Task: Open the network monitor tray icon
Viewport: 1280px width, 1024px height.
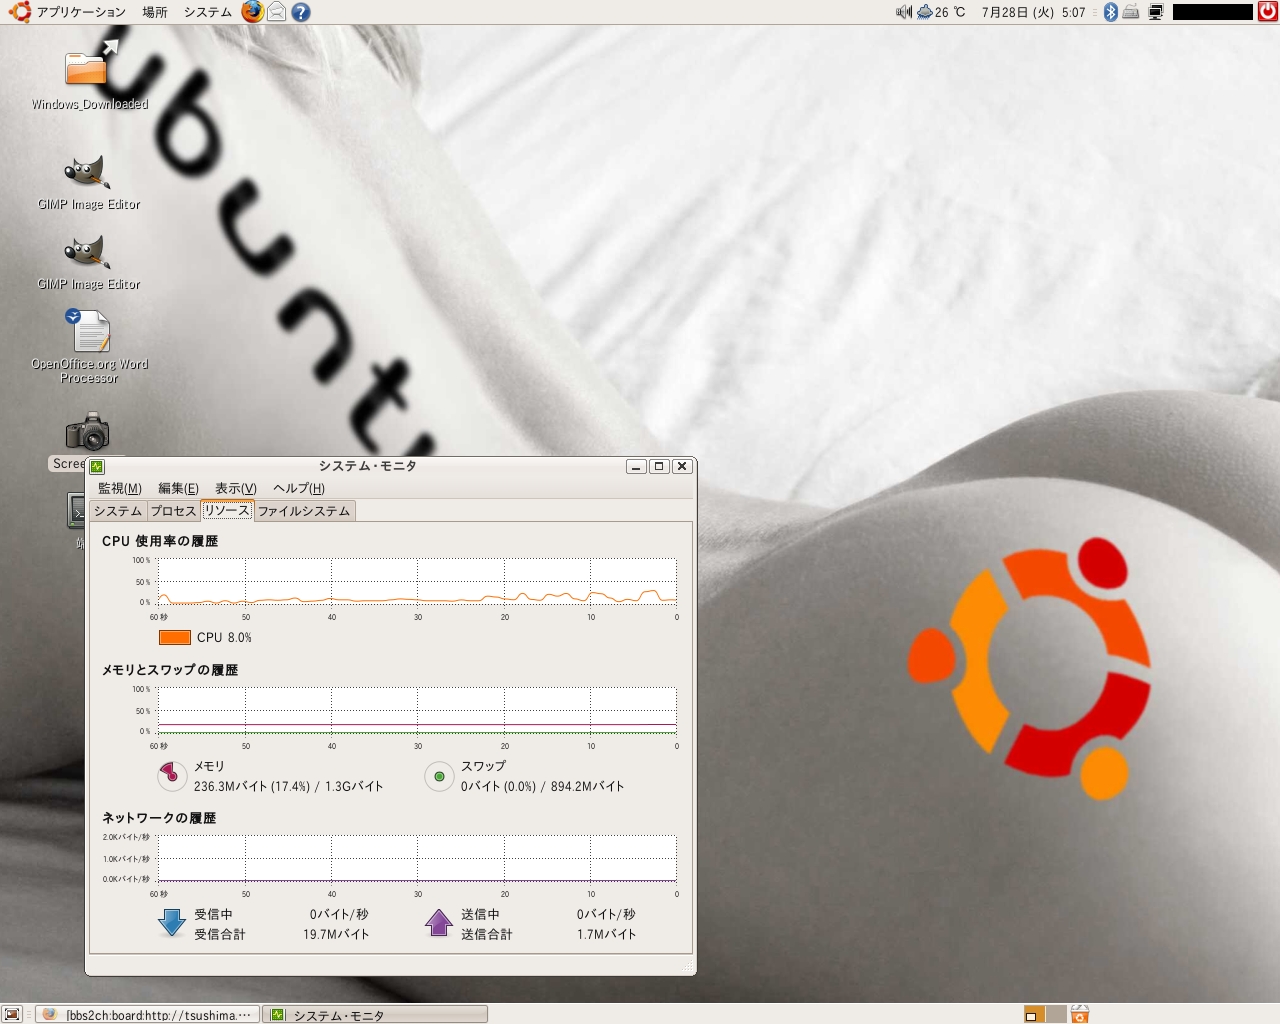Action: (1156, 12)
